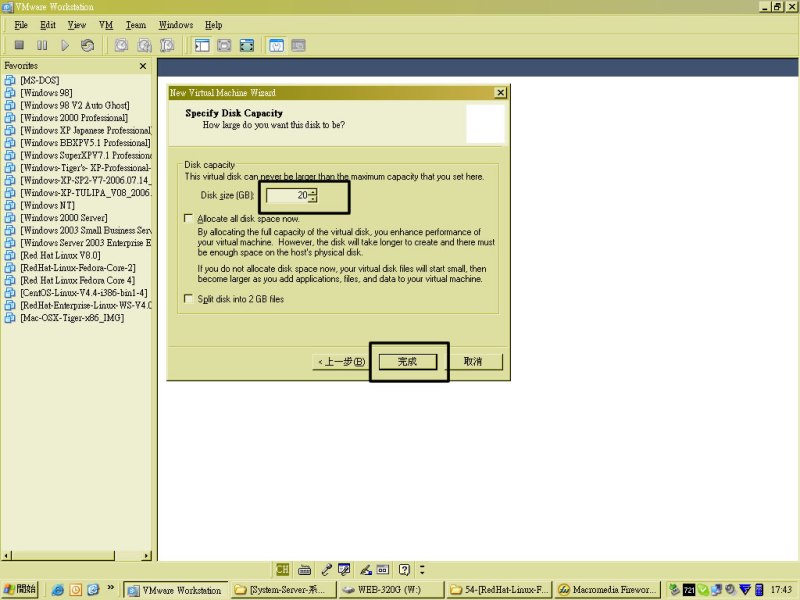Close the Favorites panel
The width and height of the screenshot is (800, 600).
pyautogui.click(x=143, y=66)
